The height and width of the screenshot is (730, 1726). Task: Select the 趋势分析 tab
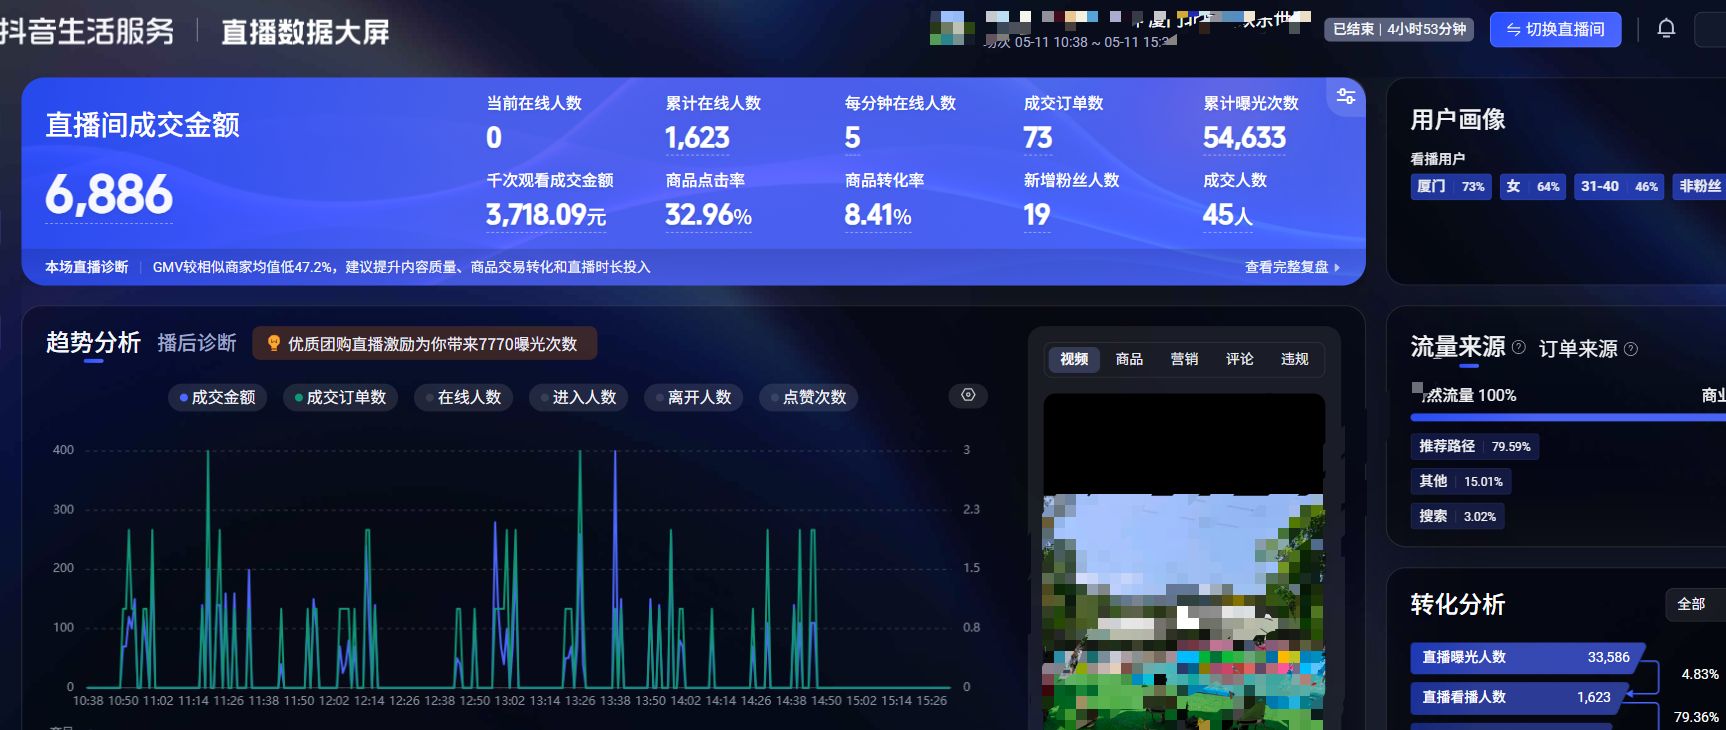point(93,343)
